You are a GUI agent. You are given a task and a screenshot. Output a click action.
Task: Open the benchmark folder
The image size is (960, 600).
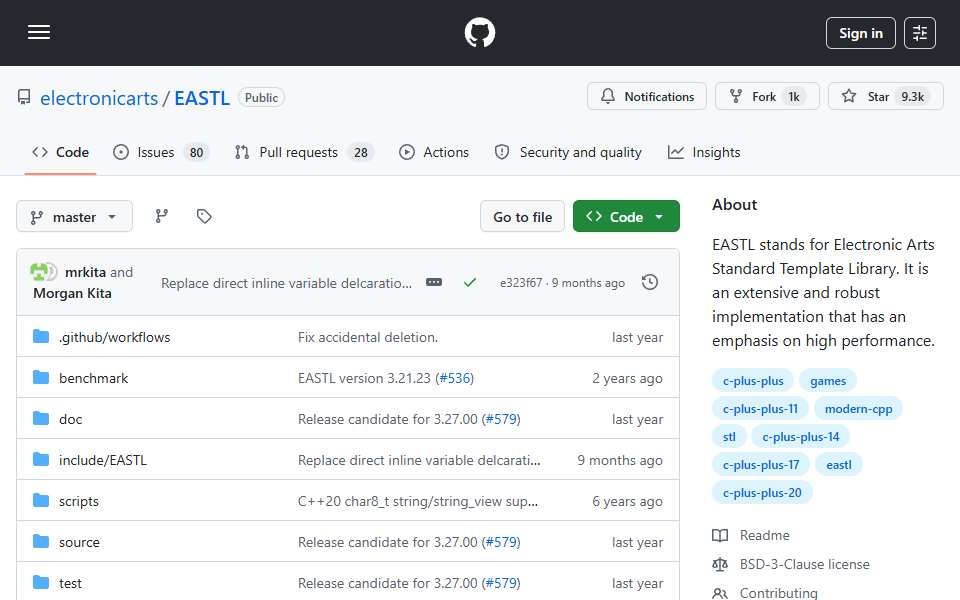(93, 378)
